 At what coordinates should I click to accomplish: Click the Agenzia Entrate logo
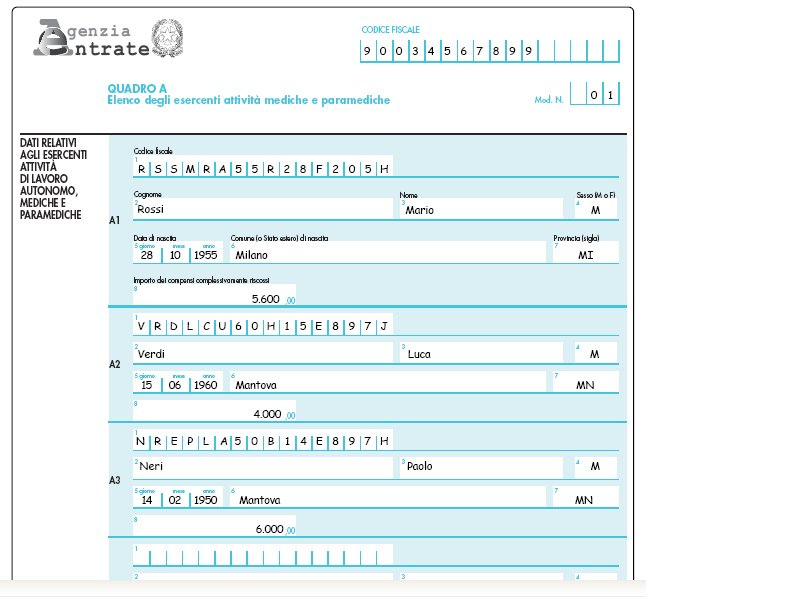[x=92, y=38]
